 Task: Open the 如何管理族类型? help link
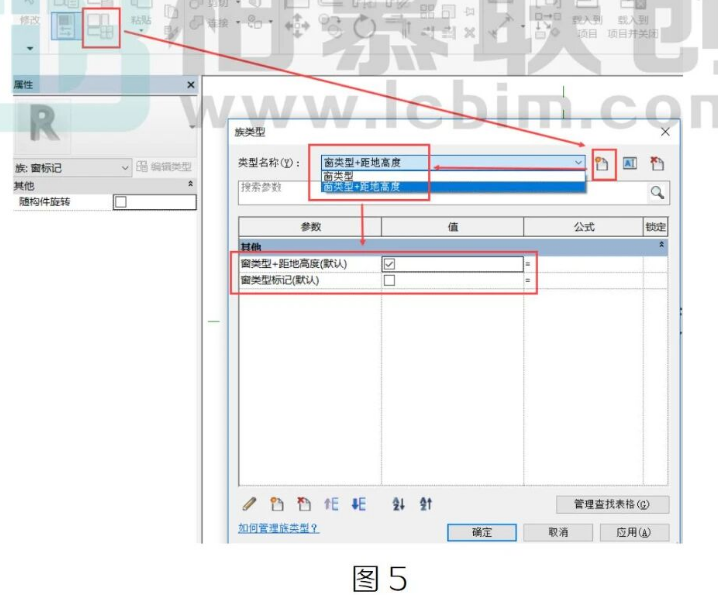(x=278, y=528)
